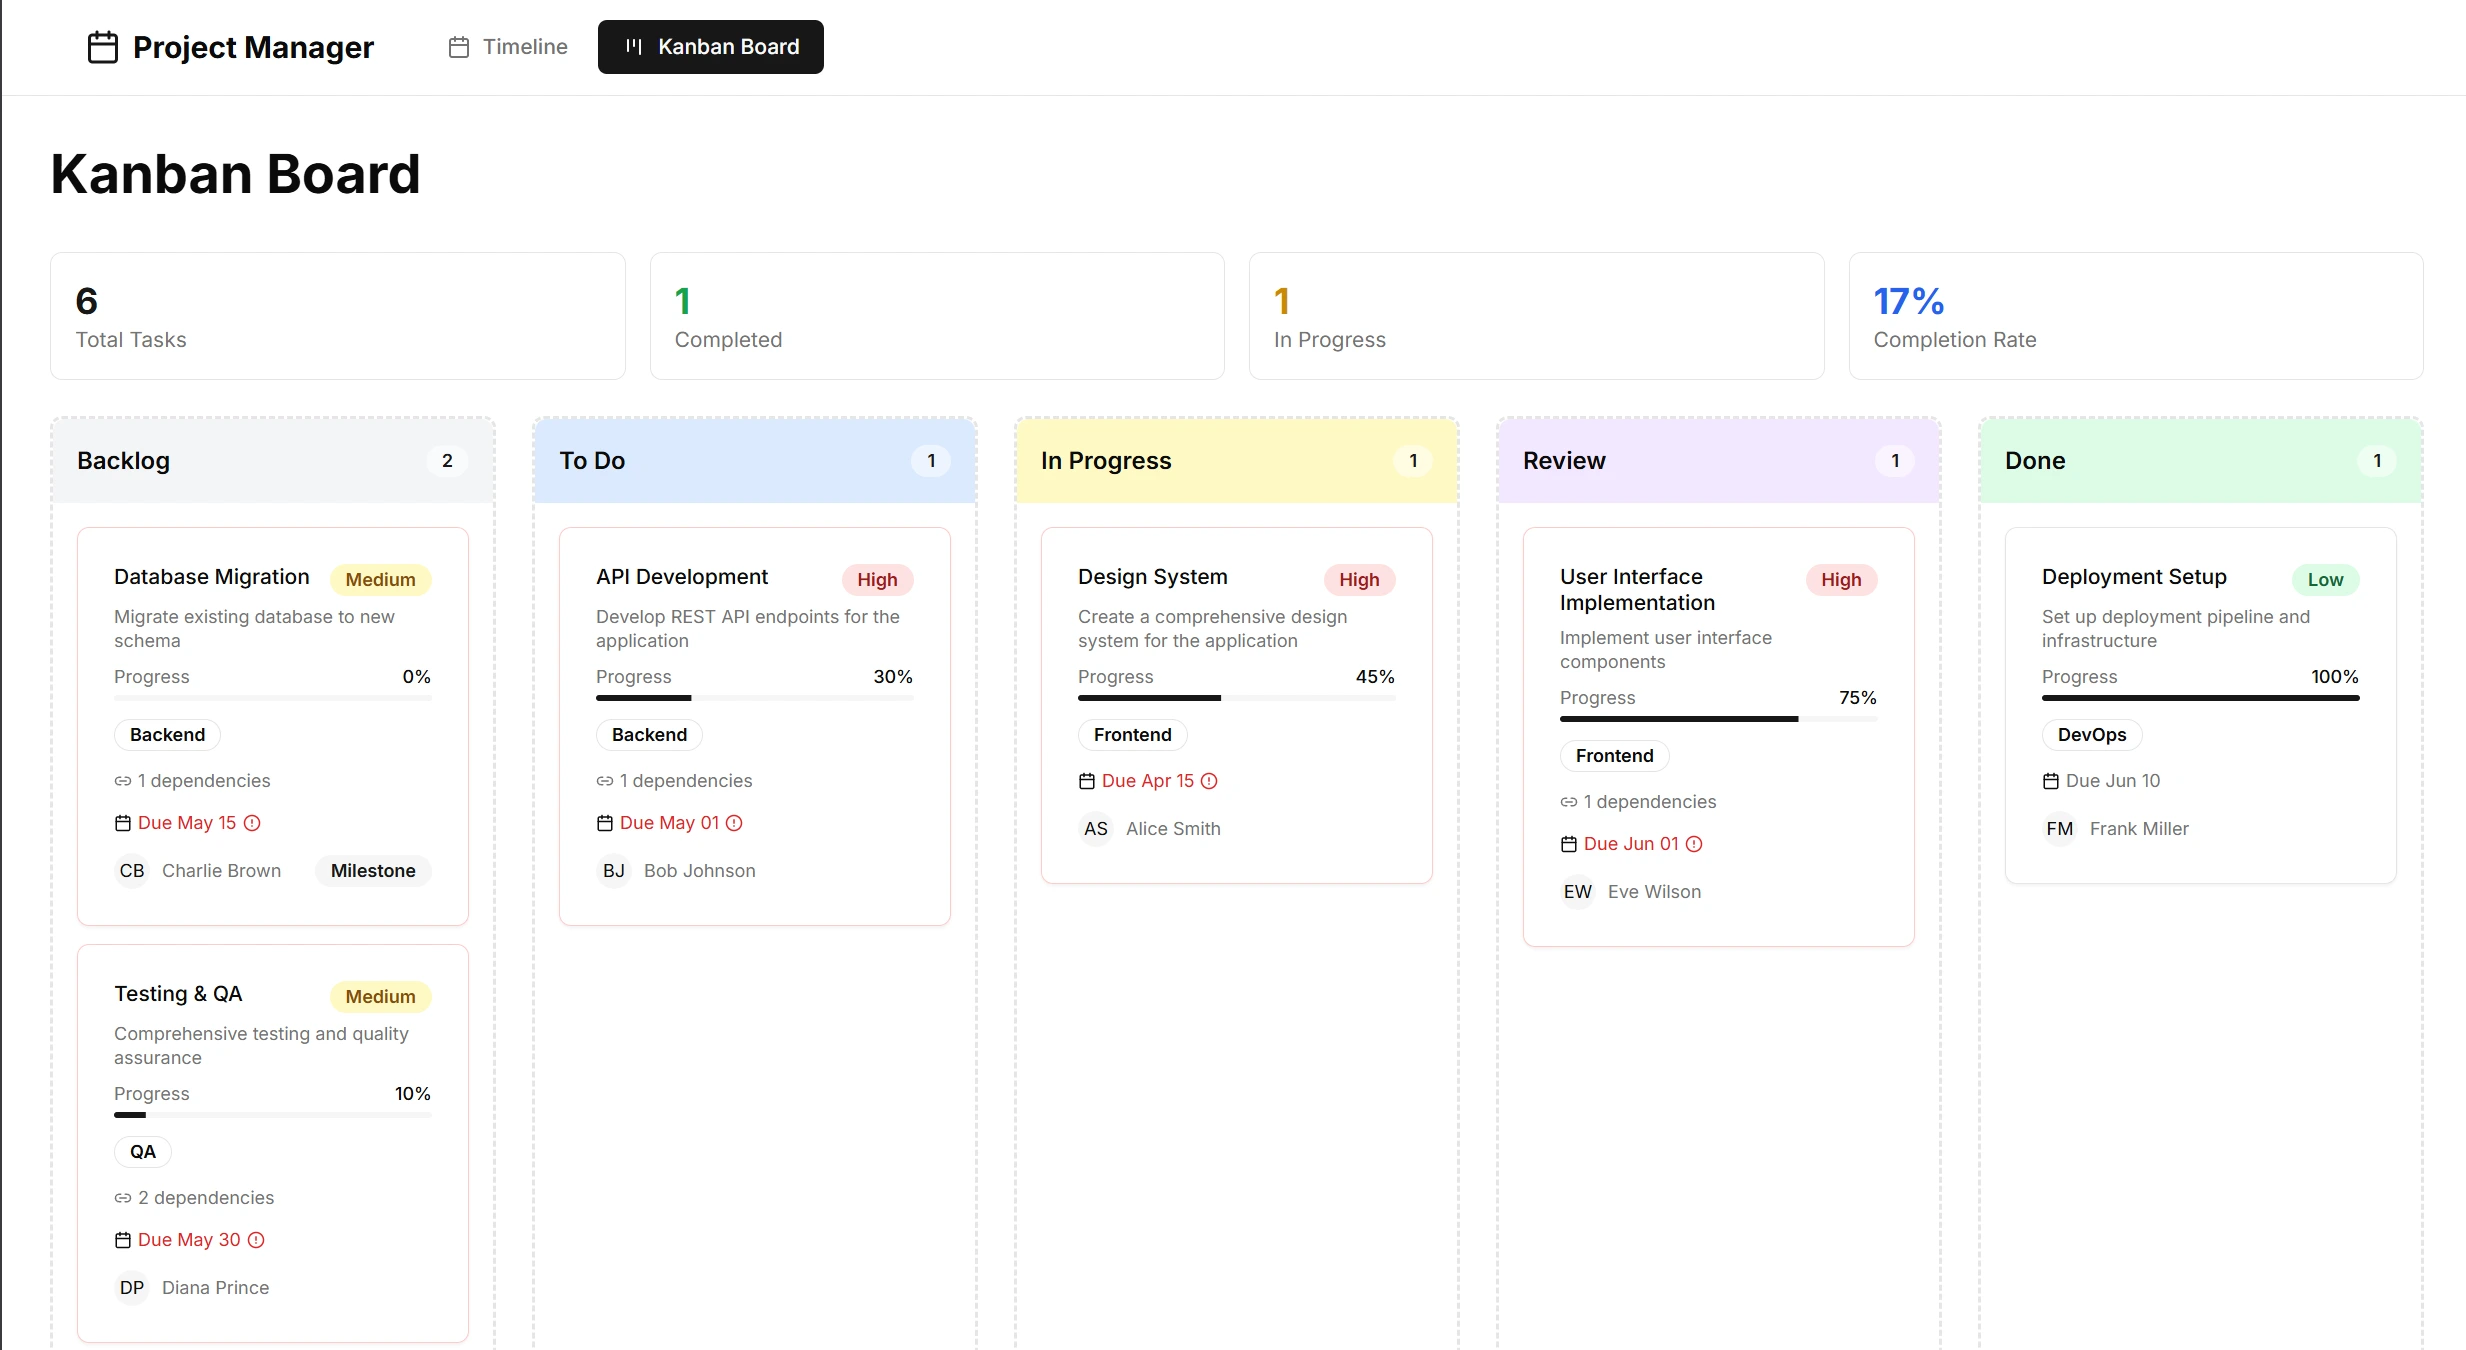Click the Deployment Setup 100% progress bar
The image size is (2466, 1350).
point(2200,698)
